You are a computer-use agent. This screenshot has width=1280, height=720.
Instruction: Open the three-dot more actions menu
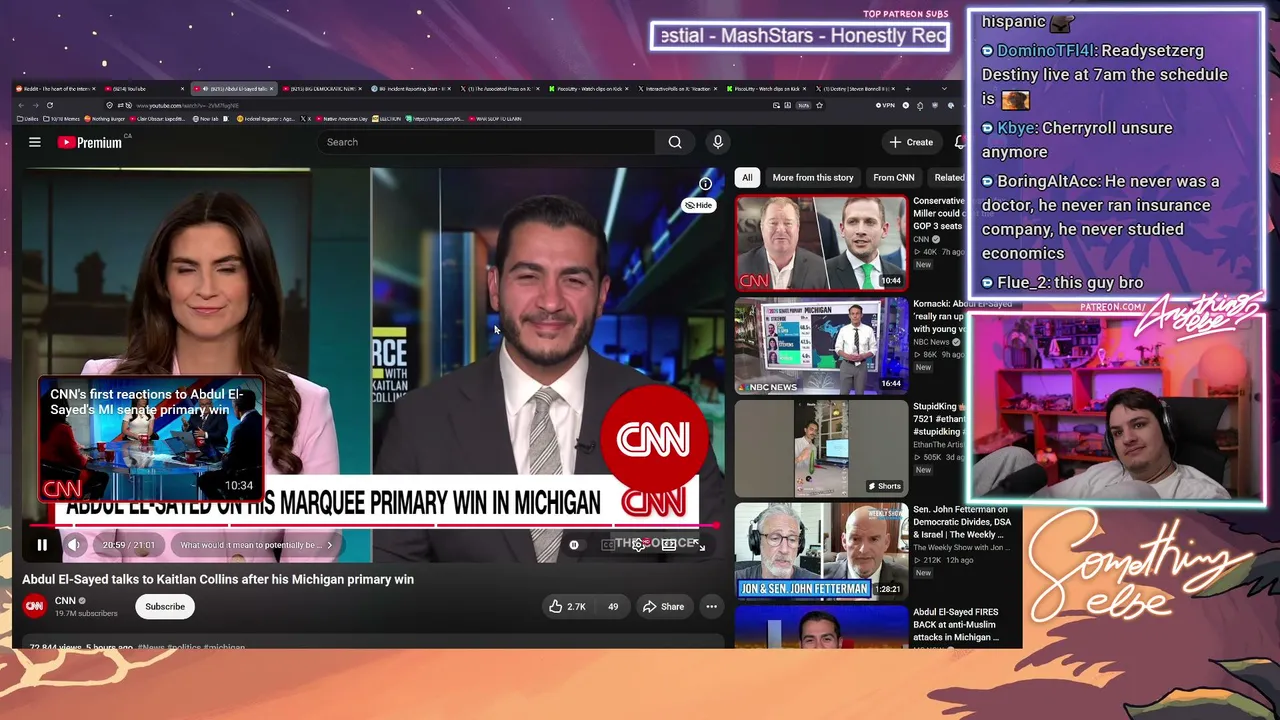coord(711,606)
